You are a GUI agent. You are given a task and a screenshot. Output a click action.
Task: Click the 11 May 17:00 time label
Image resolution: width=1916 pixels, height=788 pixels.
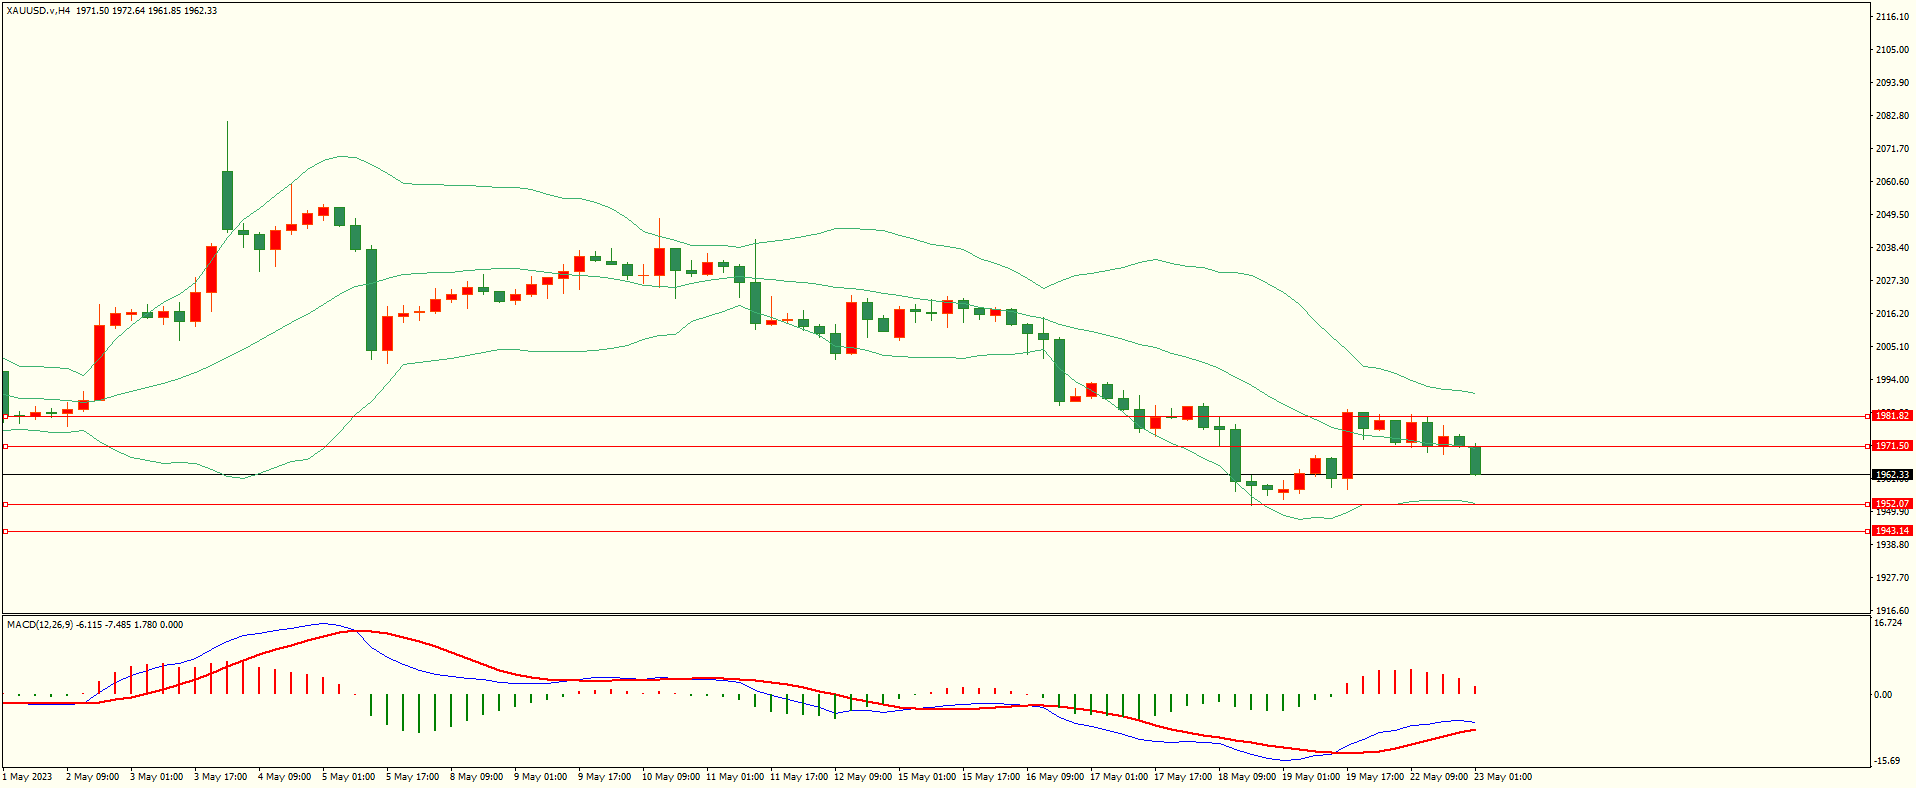point(799,777)
